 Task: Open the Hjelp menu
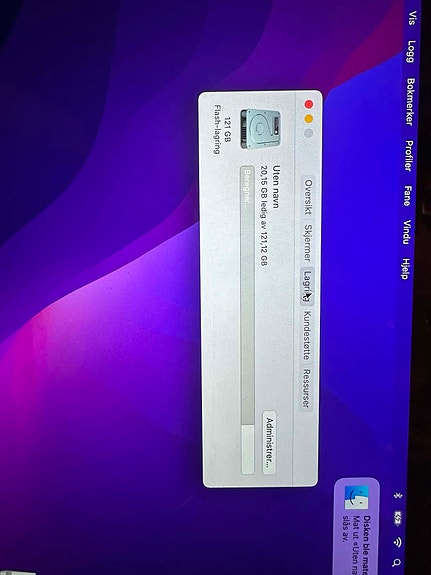[405, 268]
